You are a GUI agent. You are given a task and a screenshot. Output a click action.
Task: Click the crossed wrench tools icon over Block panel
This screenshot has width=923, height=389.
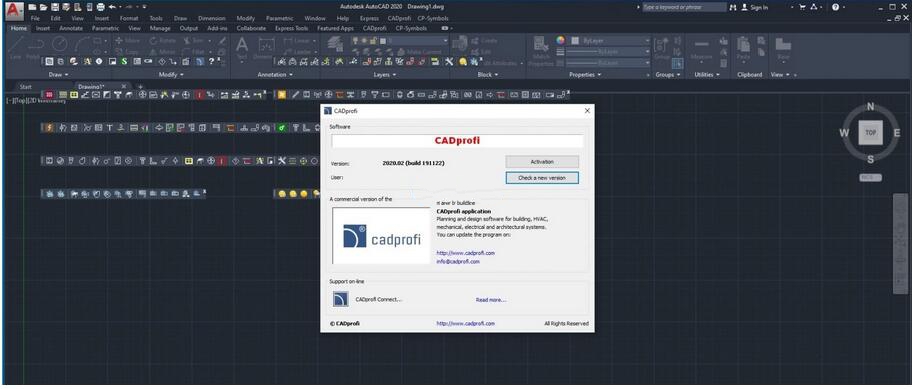[449, 61]
